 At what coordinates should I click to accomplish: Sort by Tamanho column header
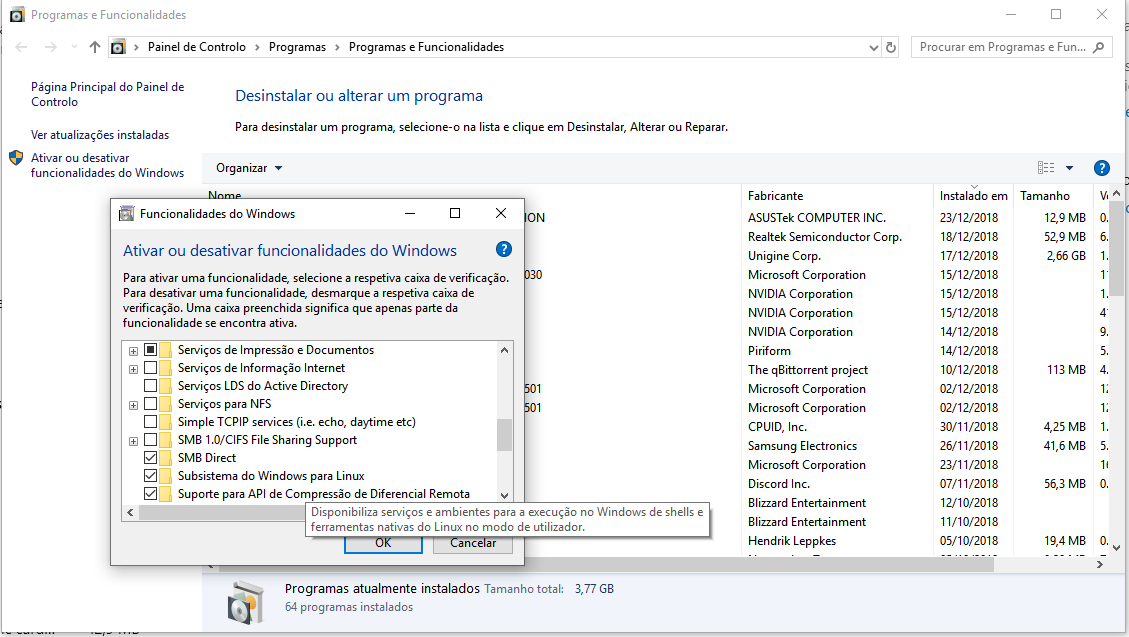coord(1053,196)
